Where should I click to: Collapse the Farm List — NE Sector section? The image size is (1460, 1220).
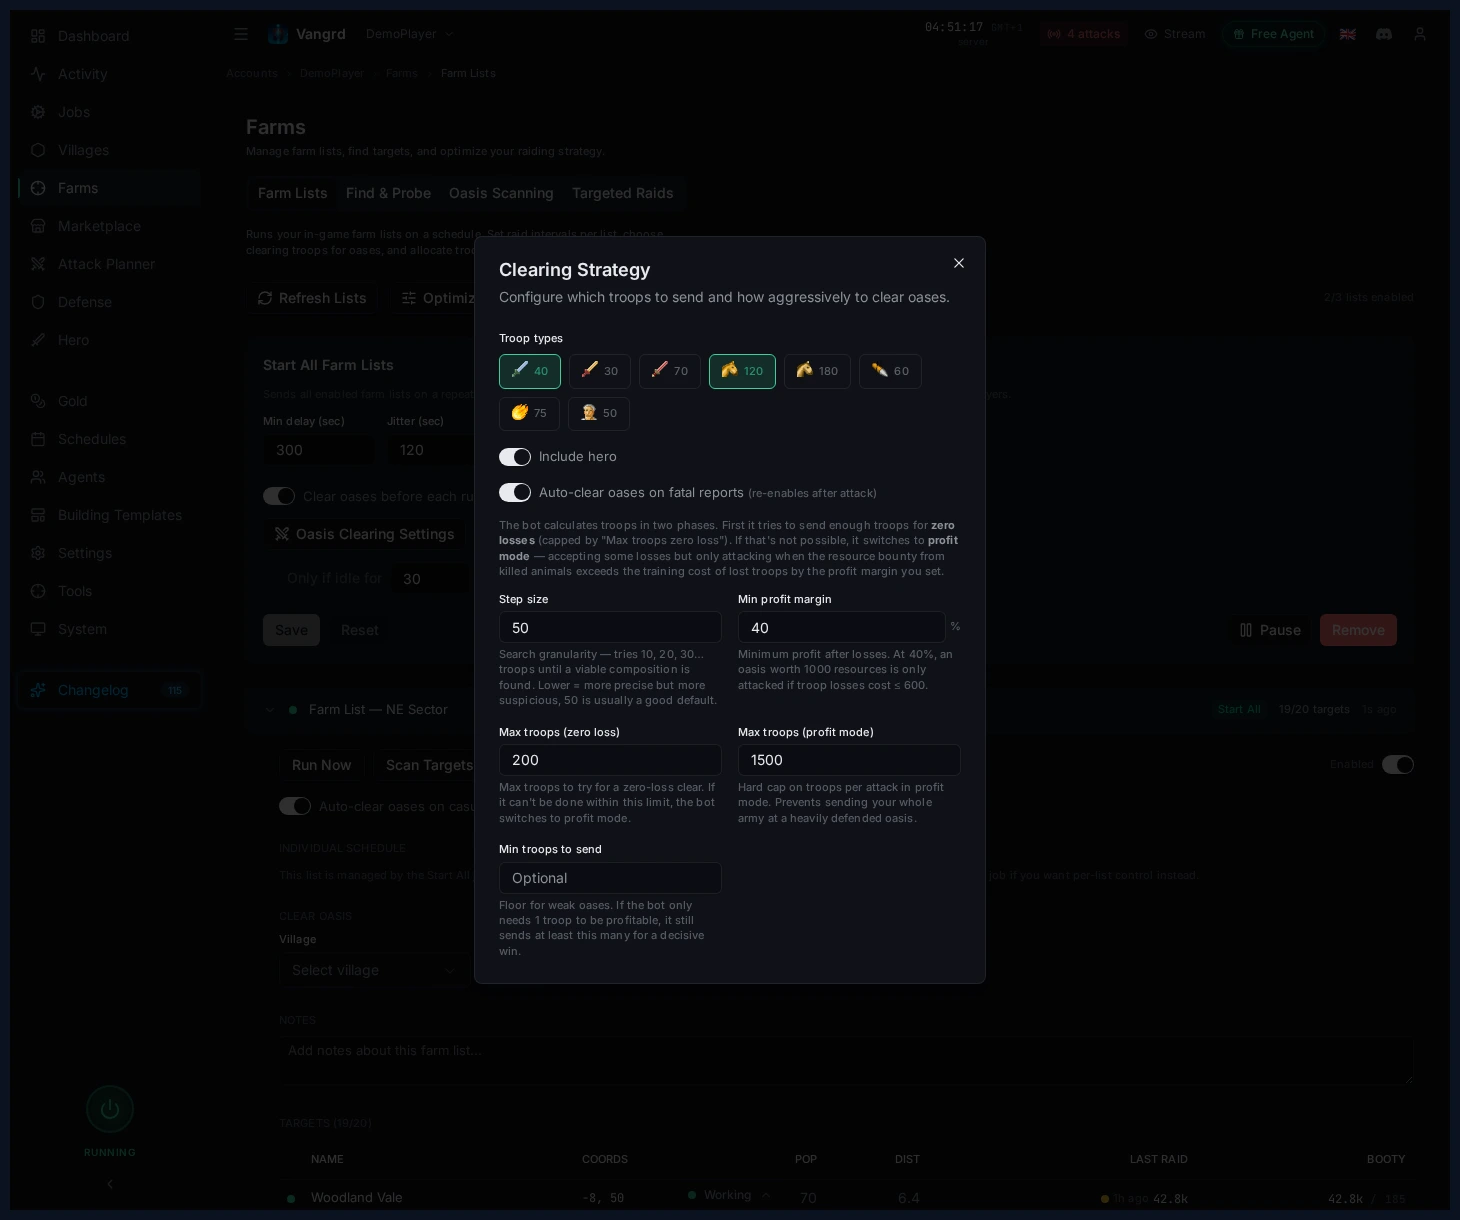point(270,710)
